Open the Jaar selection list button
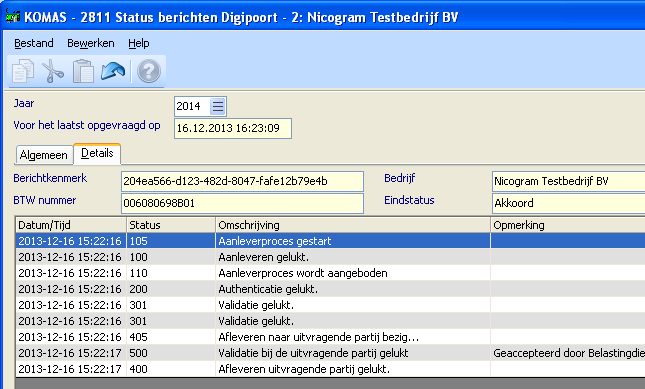This screenshot has width=645, height=389. coord(218,107)
